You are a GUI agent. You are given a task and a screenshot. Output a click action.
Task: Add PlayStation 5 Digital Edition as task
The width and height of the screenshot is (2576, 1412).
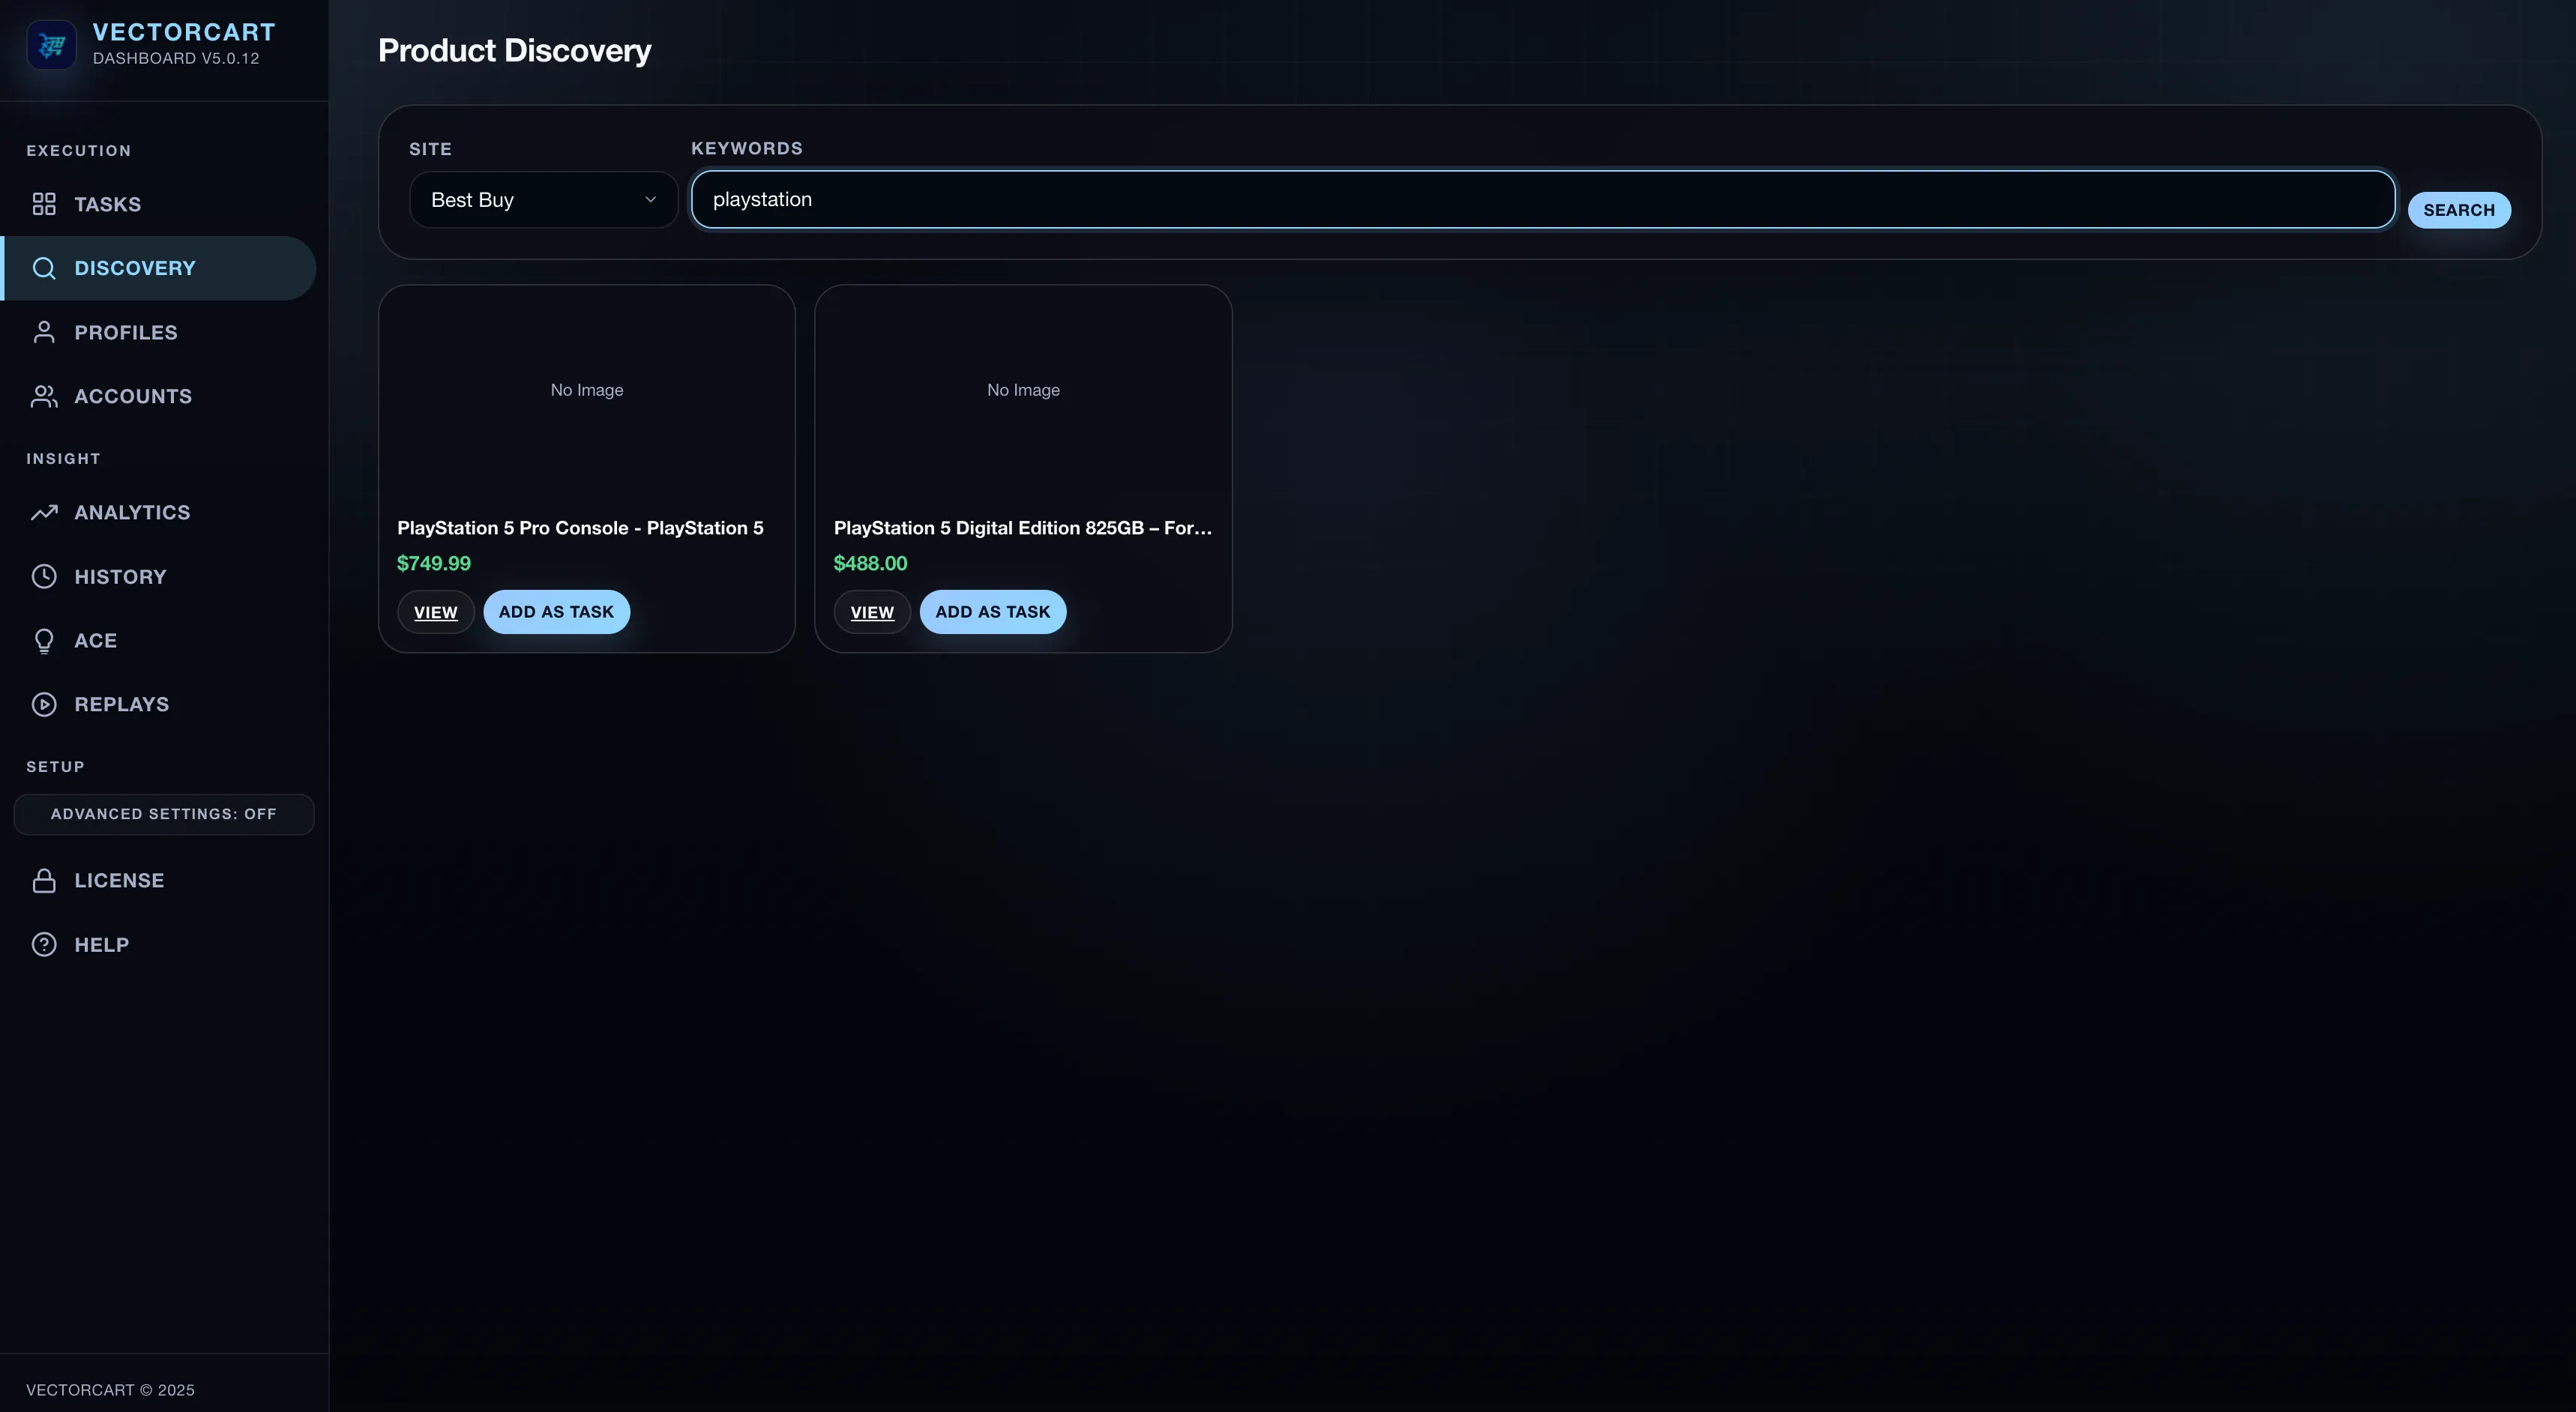click(x=992, y=611)
